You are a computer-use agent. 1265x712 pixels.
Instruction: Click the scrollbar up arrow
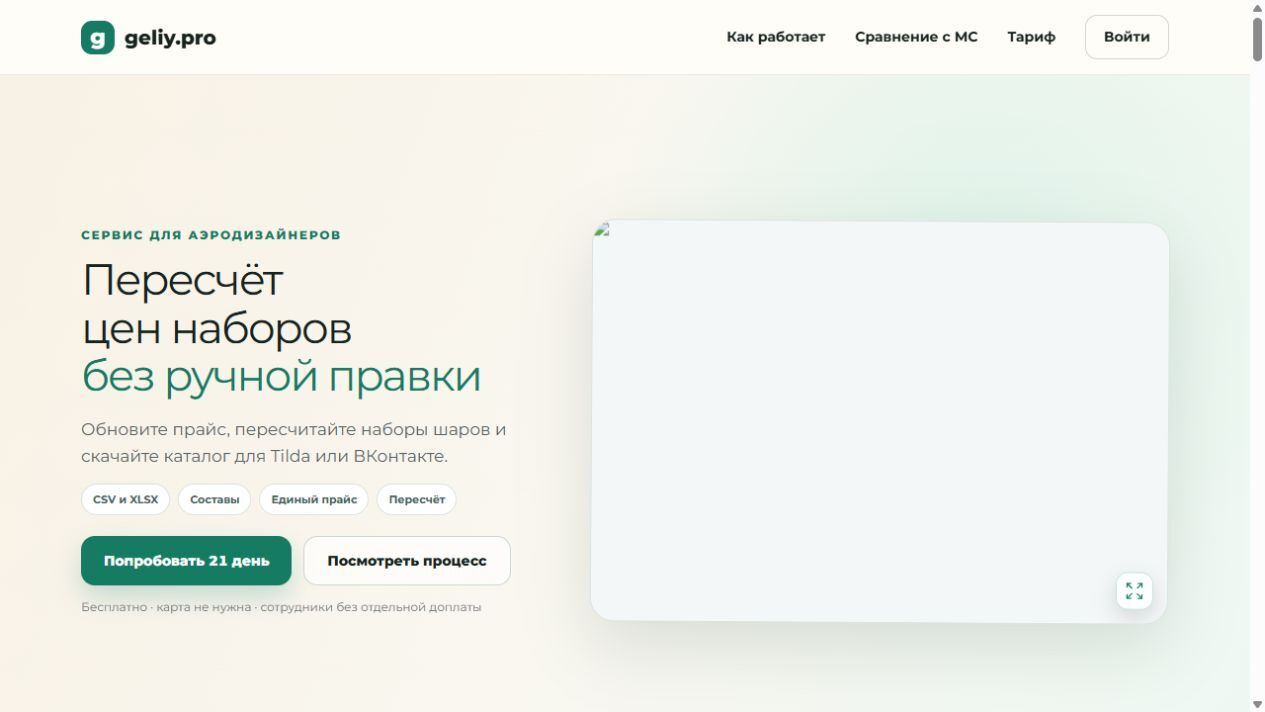[x=1257, y=8]
